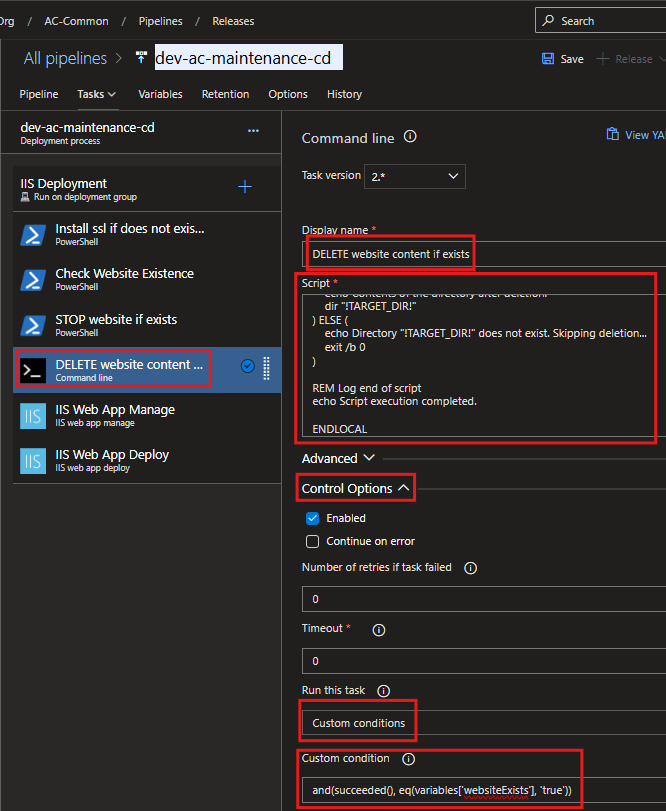Image resolution: width=666 pixels, height=811 pixels.
Task: Expand the Advanced section
Action: (338, 458)
